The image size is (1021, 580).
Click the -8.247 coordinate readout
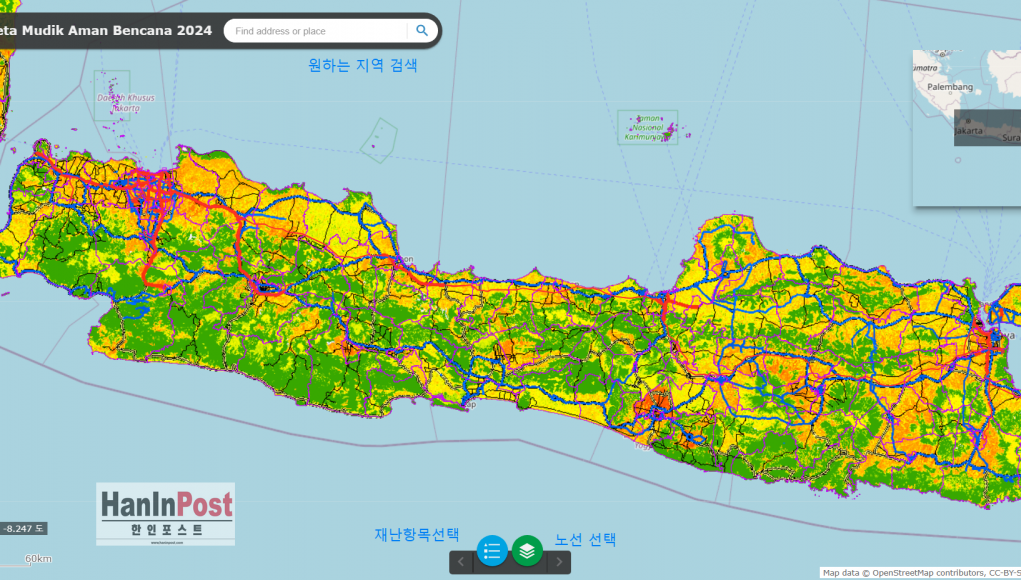click(x=22, y=528)
